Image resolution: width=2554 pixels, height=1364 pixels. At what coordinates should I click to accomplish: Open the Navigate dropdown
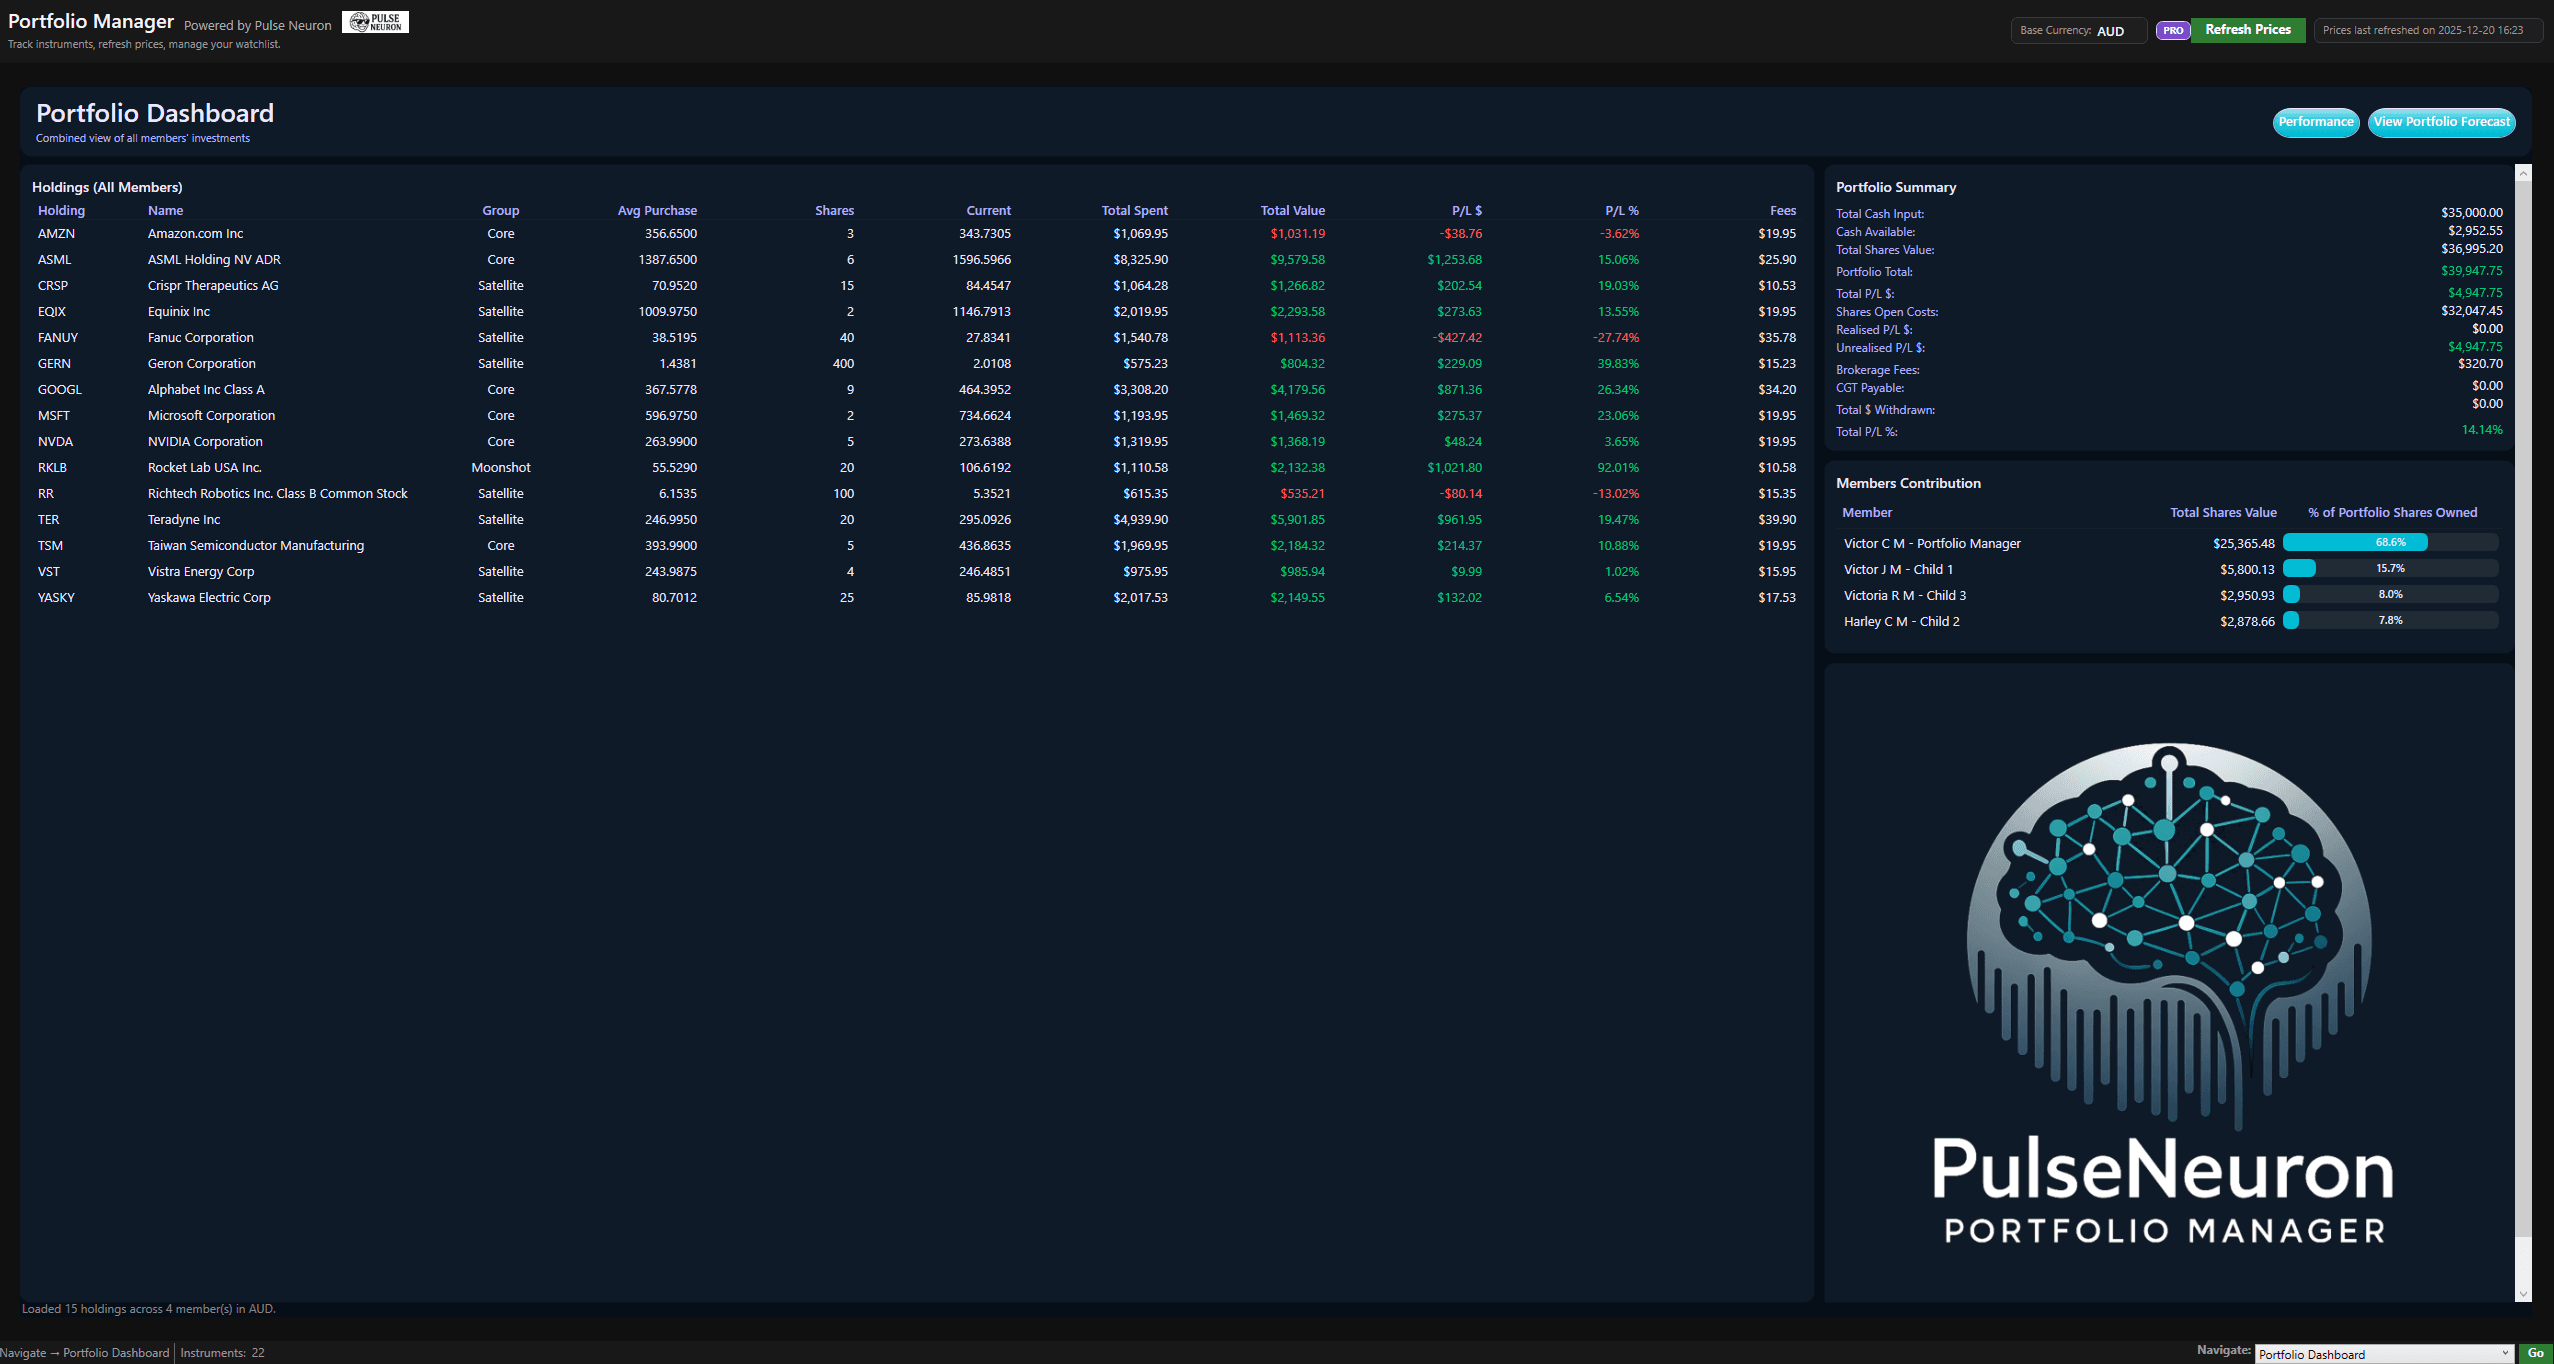tap(2383, 1353)
